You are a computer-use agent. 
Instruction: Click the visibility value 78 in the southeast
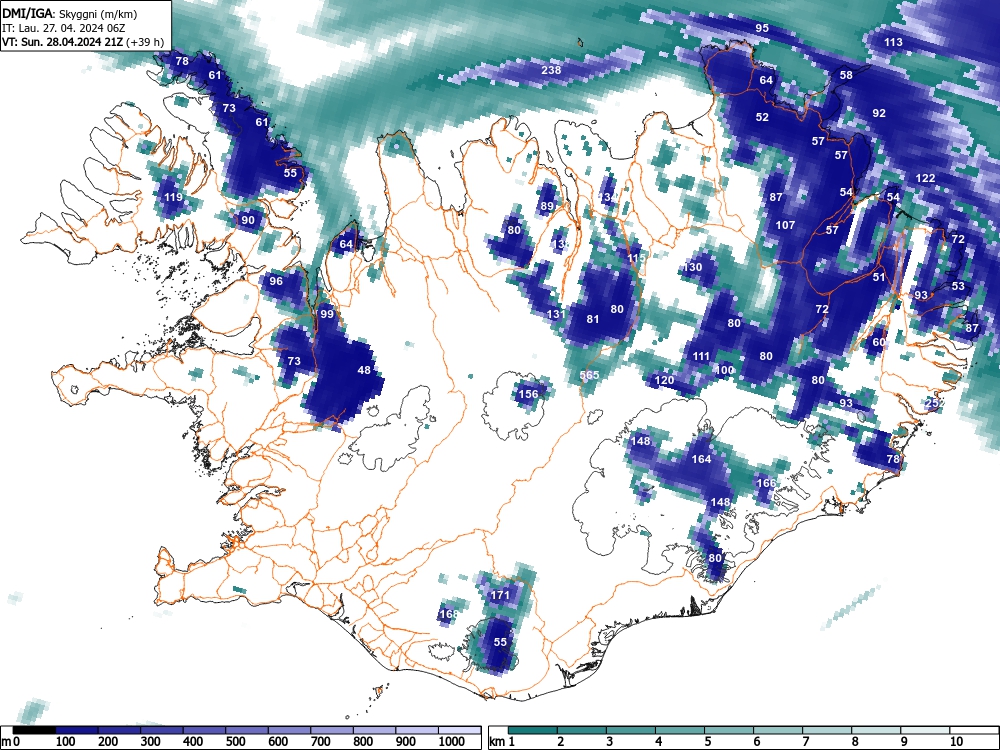(893, 459)
